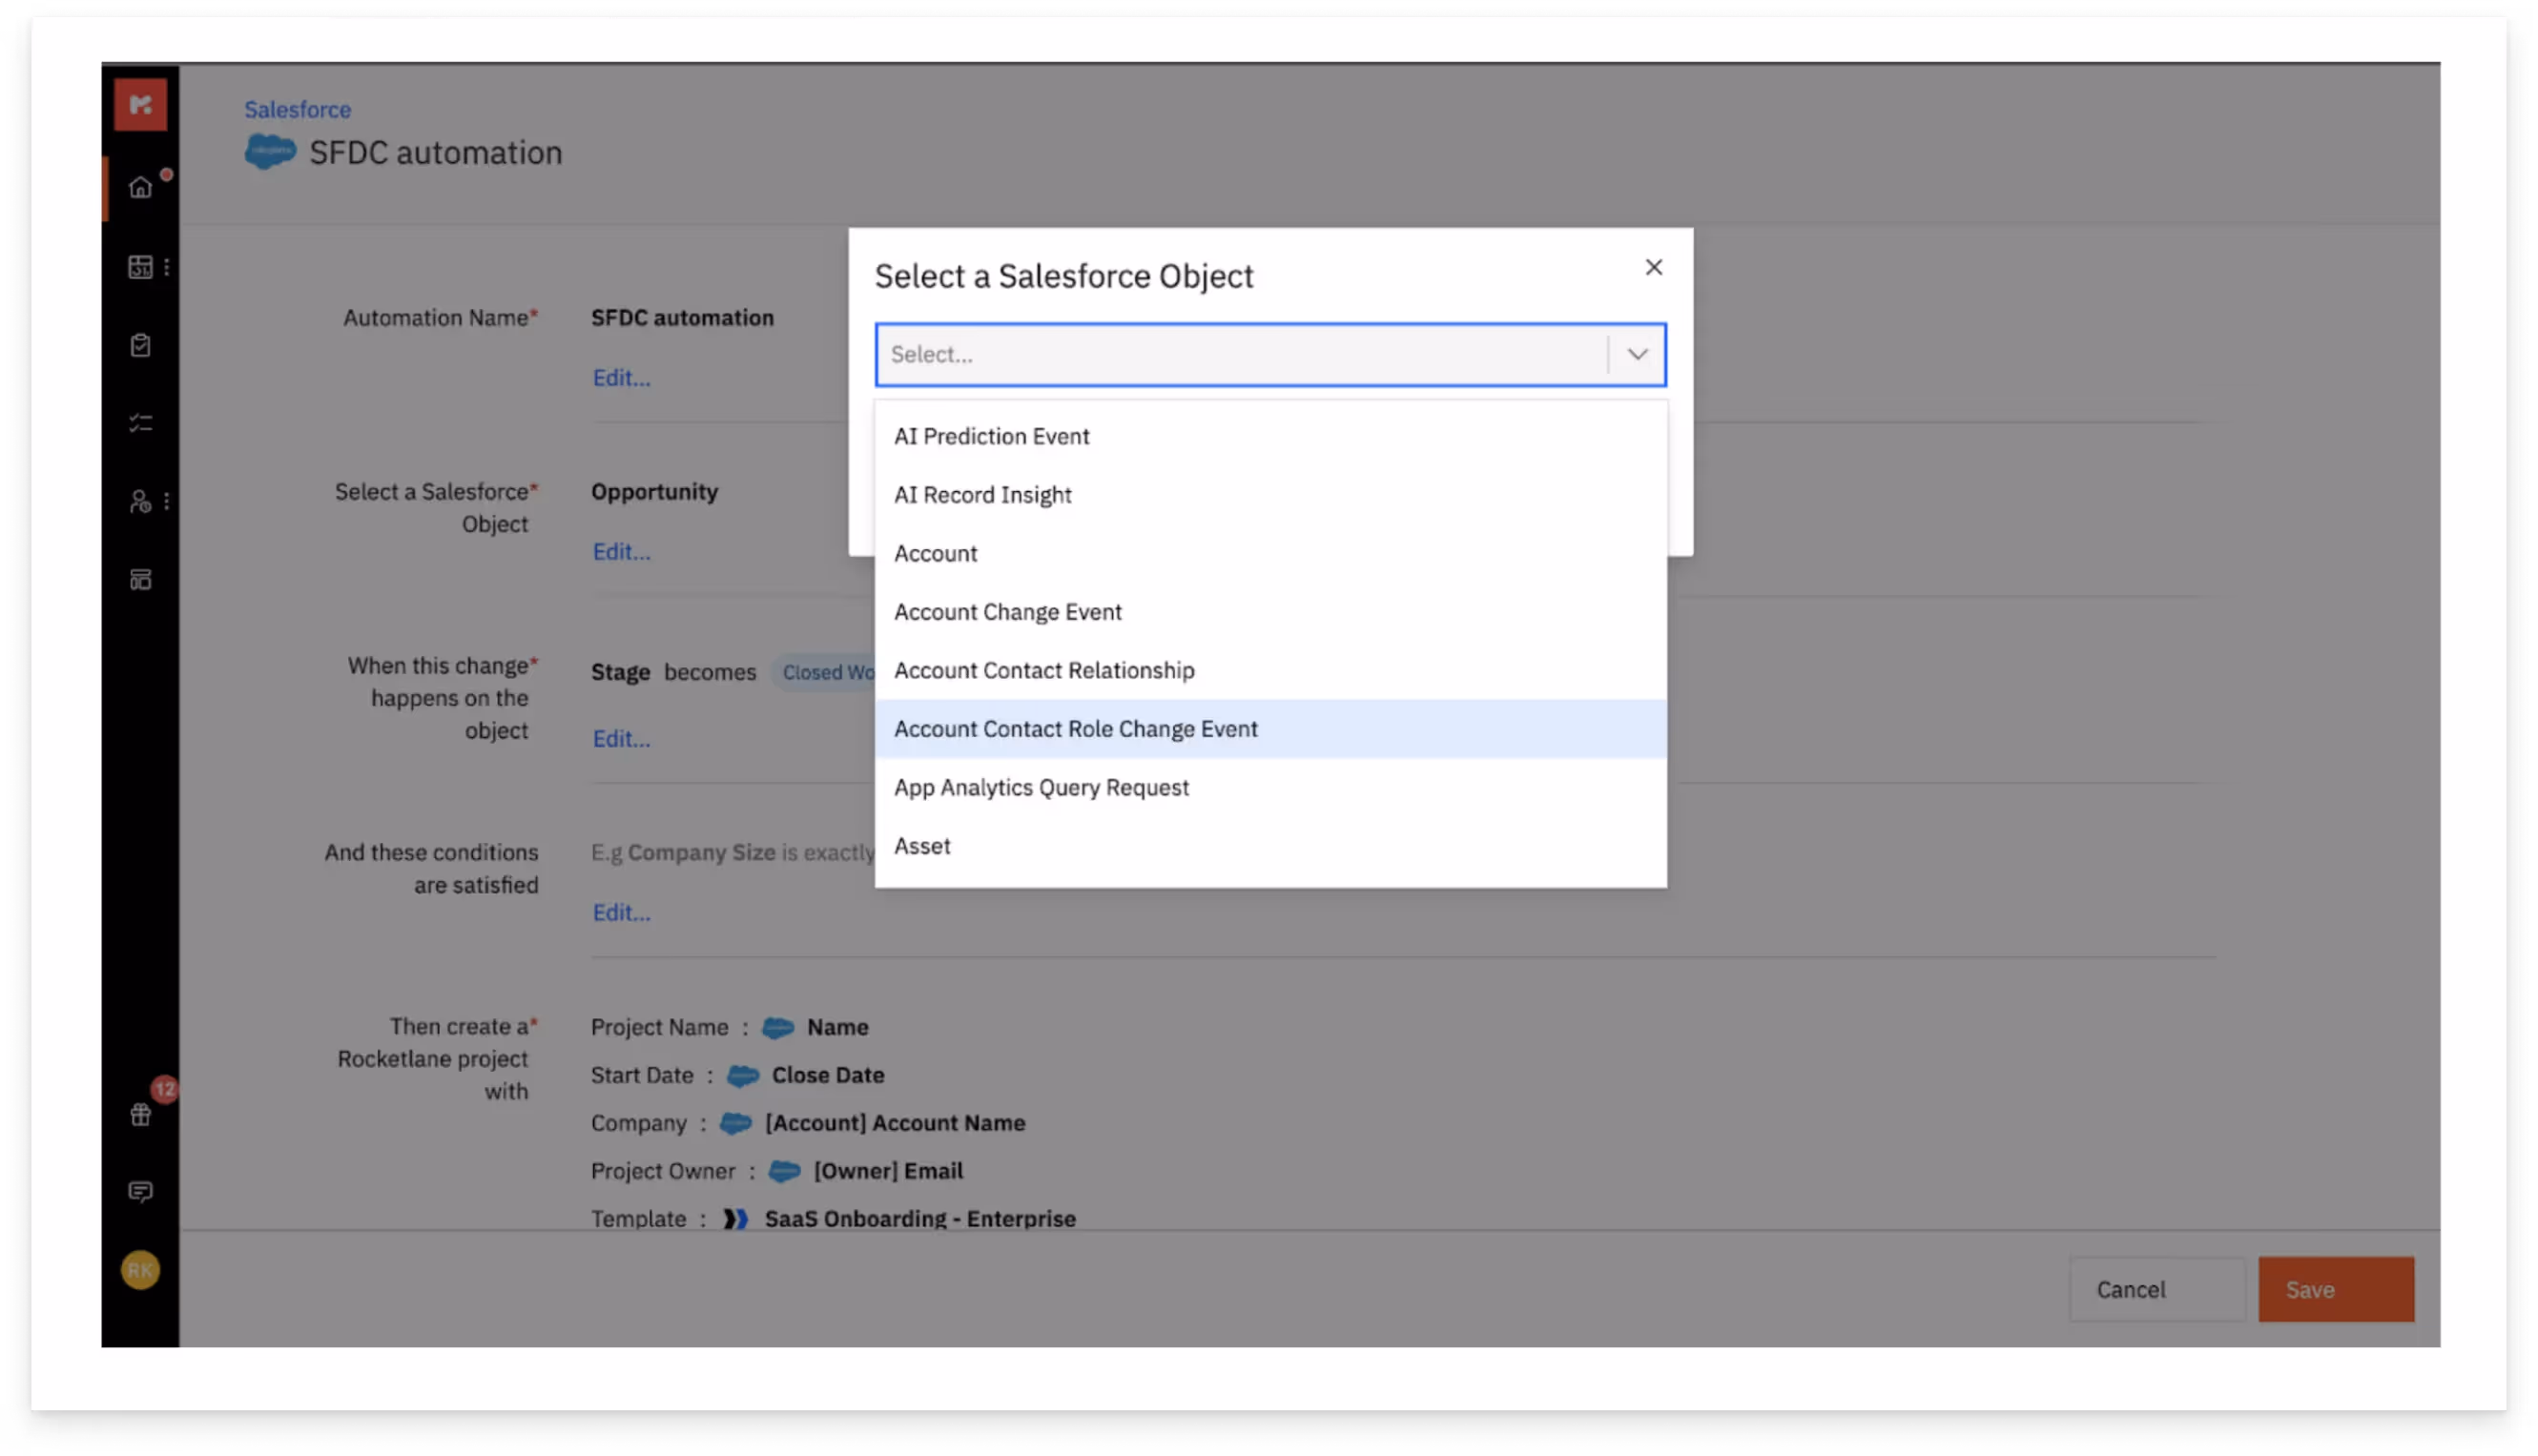Expand the Select dropdown chevron
Viewport: 2538px width, 1456px height.
pos(1636,354)
